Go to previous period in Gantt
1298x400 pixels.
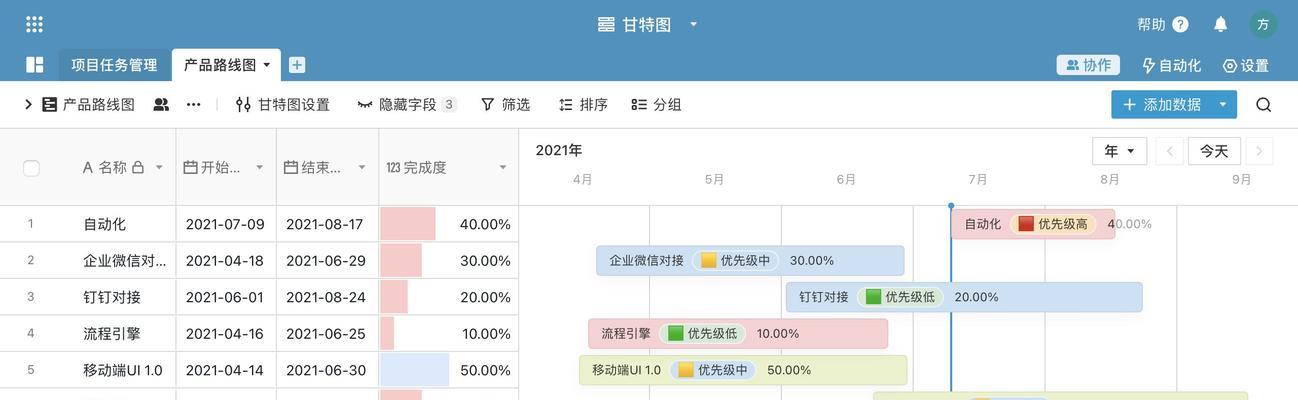1170,151
